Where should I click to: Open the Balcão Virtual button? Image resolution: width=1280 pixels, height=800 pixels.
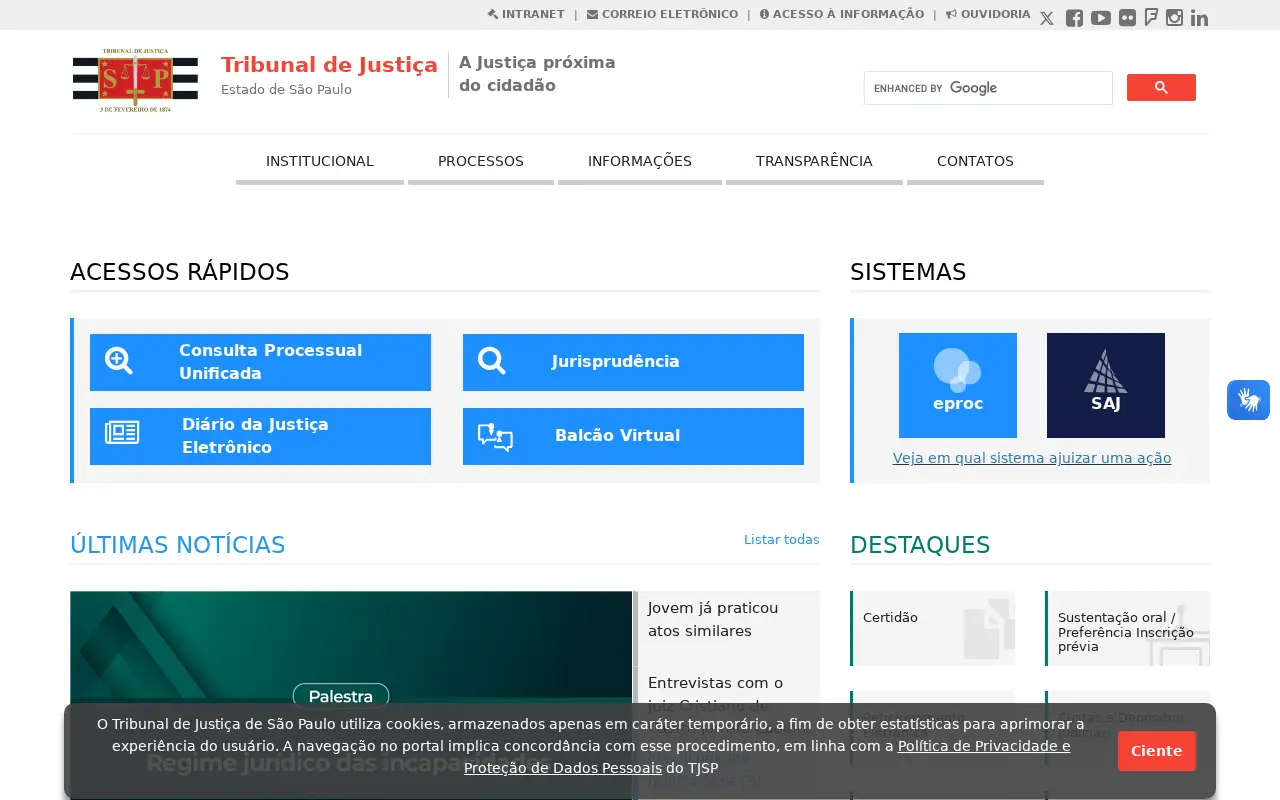(x=633, y=436)
